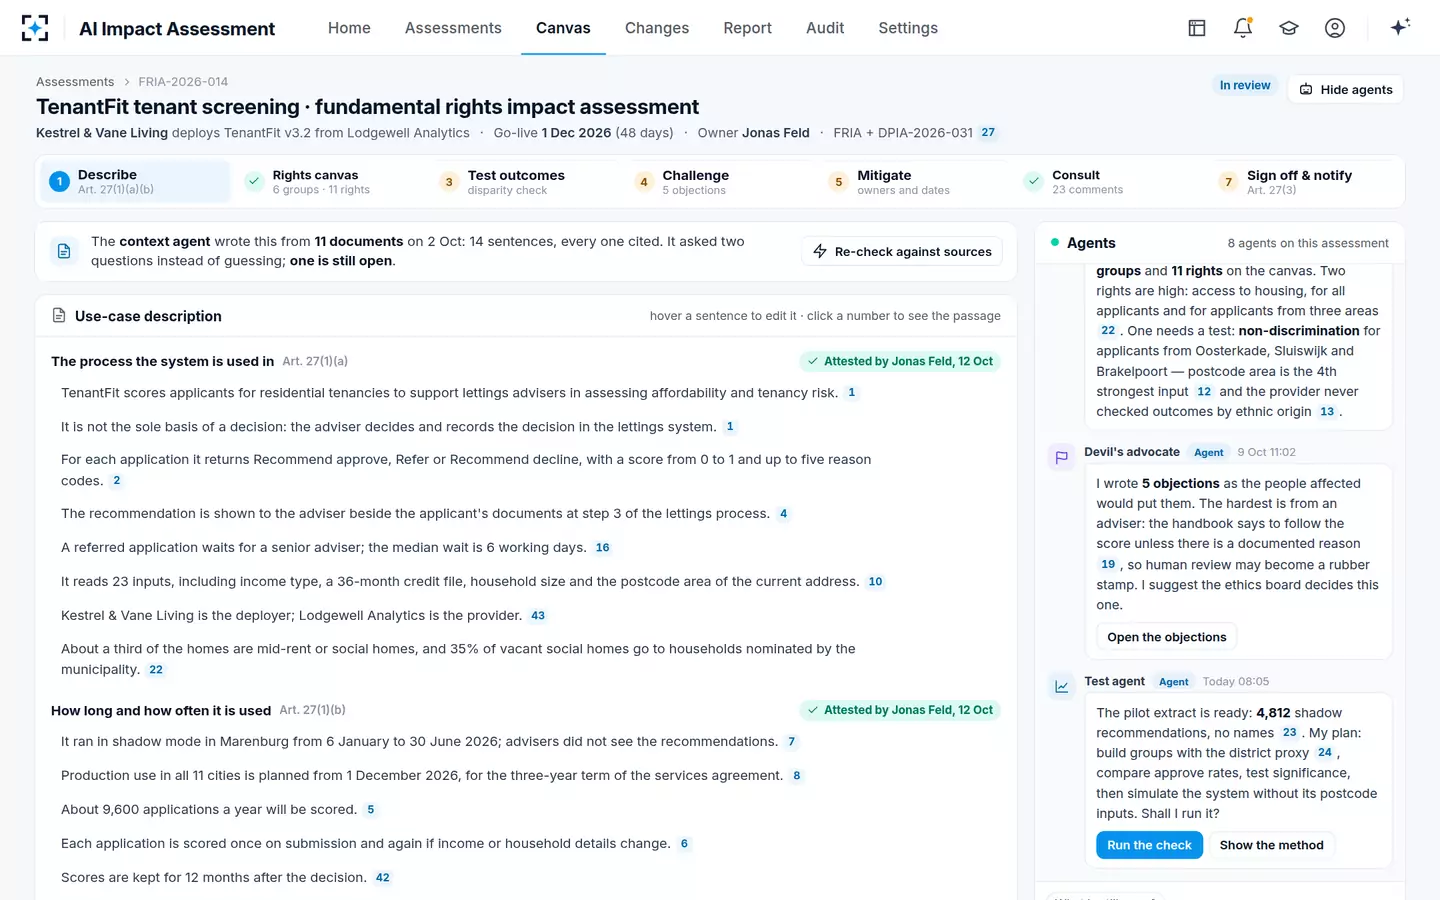1440x900 pixels.
Task: Click the AI Impact Assessment logo icon
Action: pos(35,28)
